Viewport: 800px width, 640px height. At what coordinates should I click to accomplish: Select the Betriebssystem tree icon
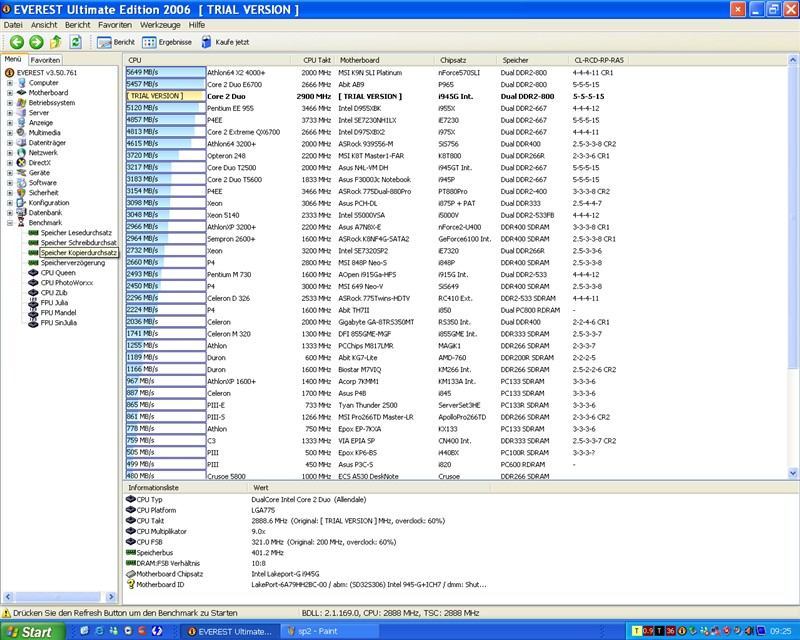click(x=21, y=103)
